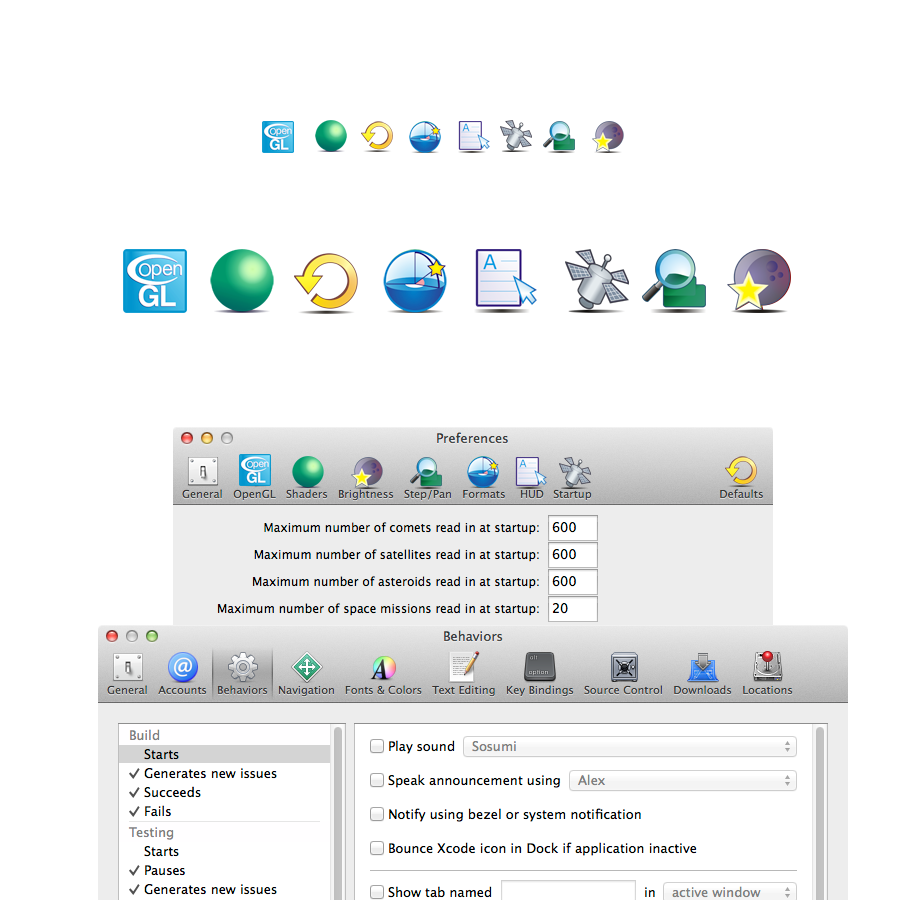Image resolution: width=900 pixels, height=900 pixels.
Task: Click the large purple moon with star icon
Action: tap(759, 280)
